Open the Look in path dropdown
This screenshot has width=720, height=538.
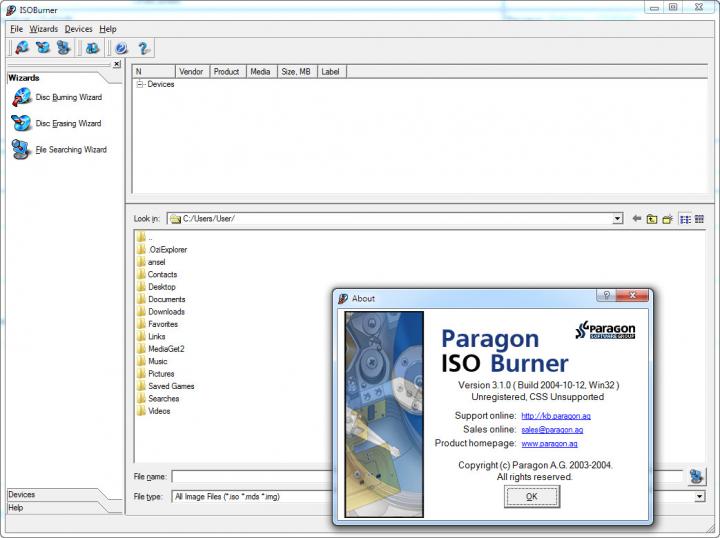tap(617, 219)
